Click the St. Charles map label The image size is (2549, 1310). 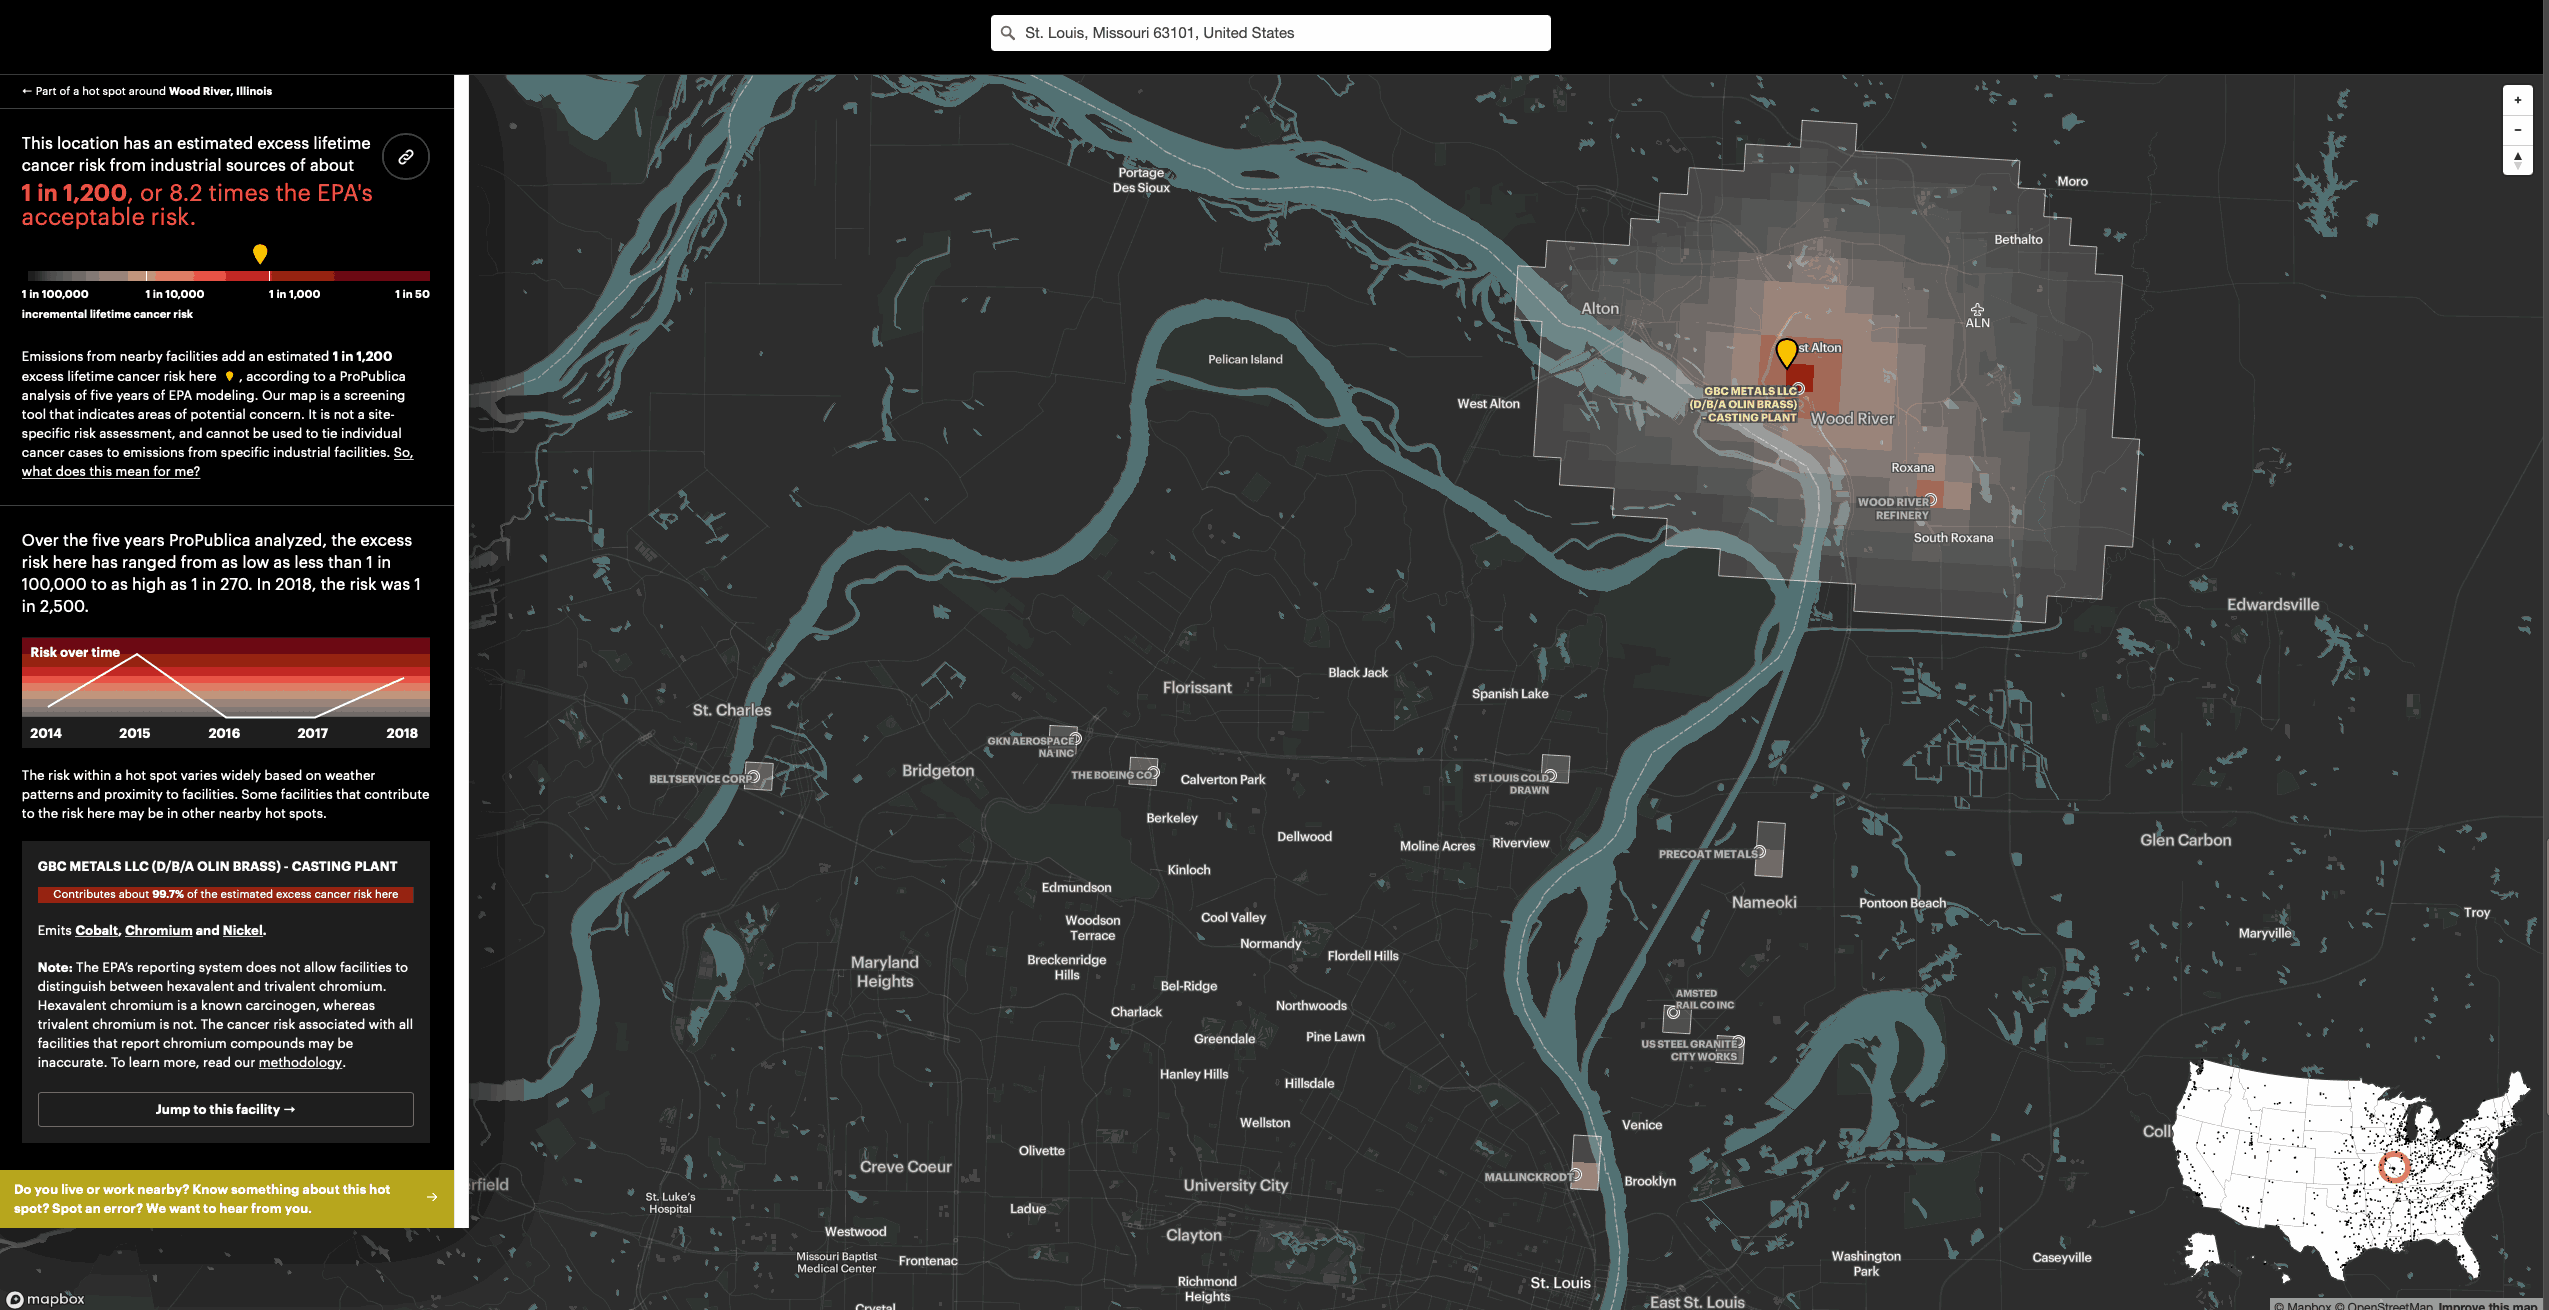point(732,710)
